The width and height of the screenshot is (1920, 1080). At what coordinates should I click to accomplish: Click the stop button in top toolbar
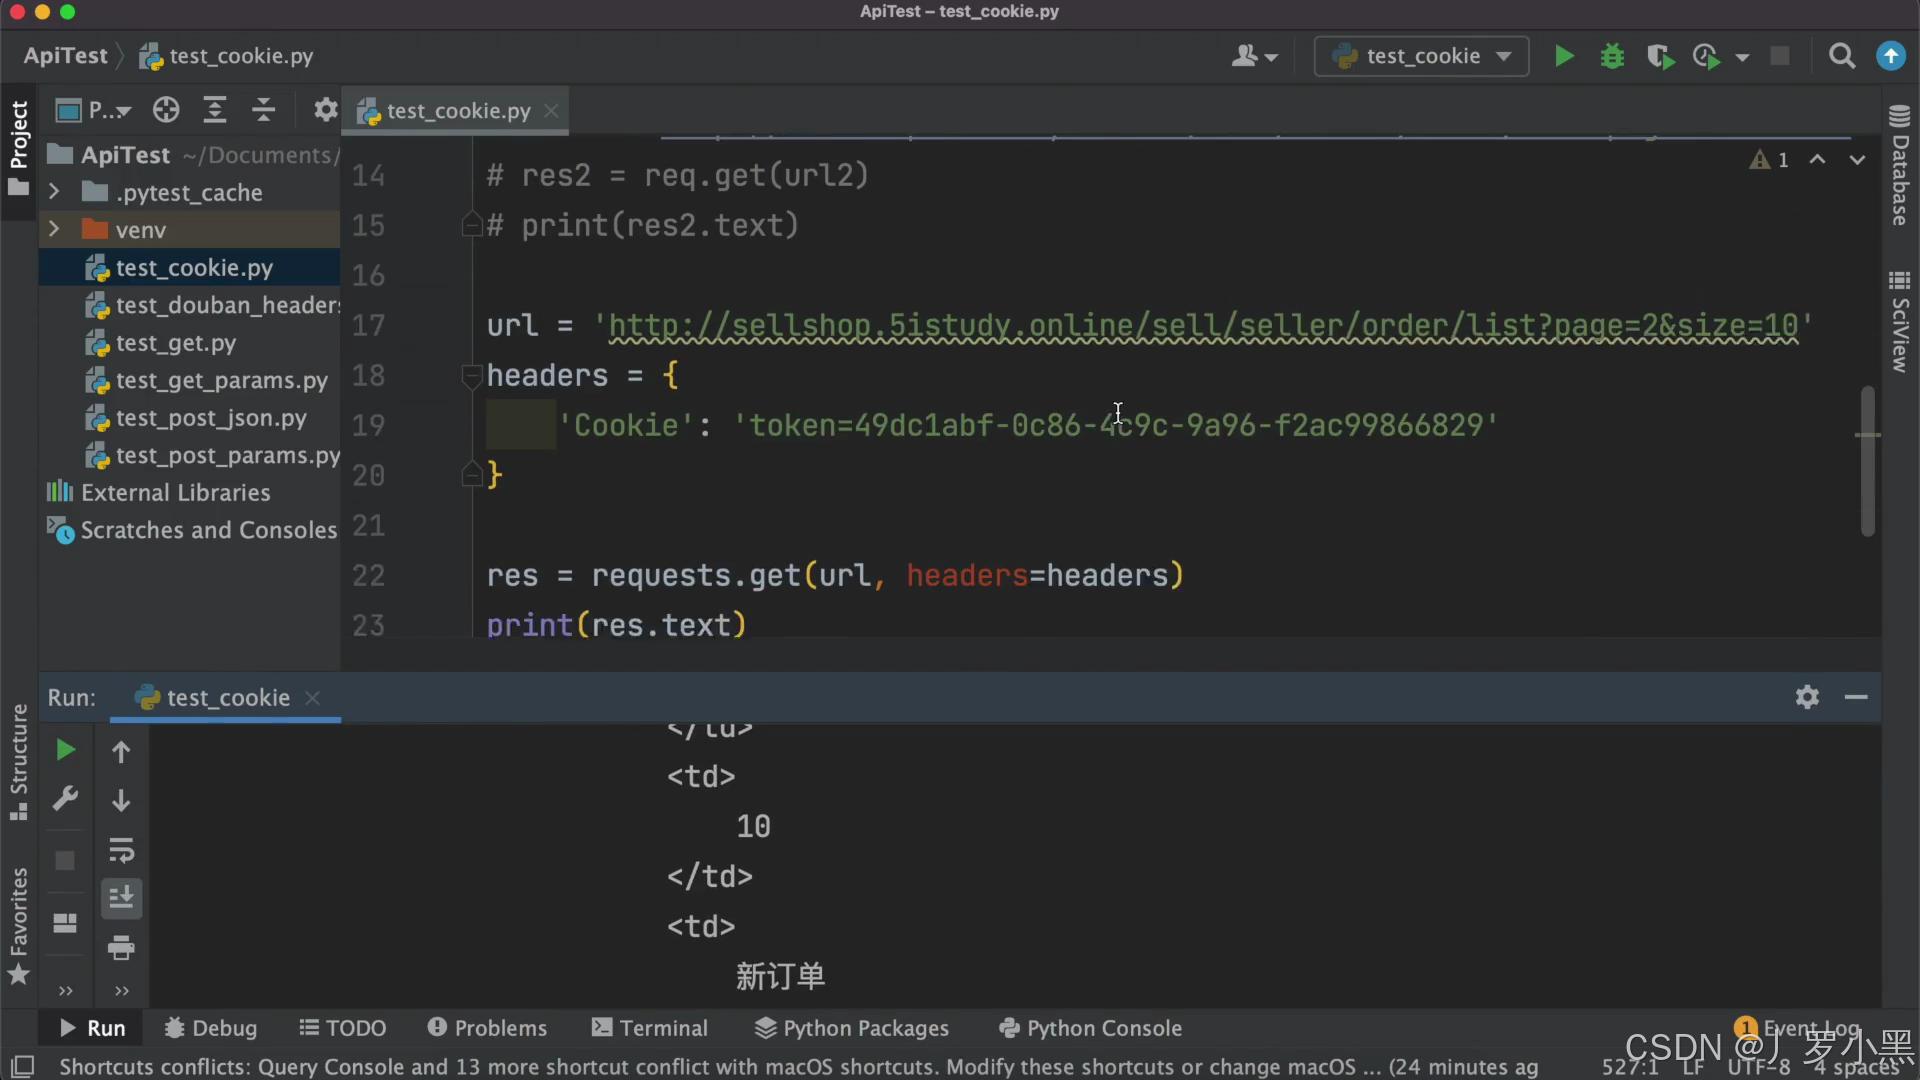[x=1780, y=56]
